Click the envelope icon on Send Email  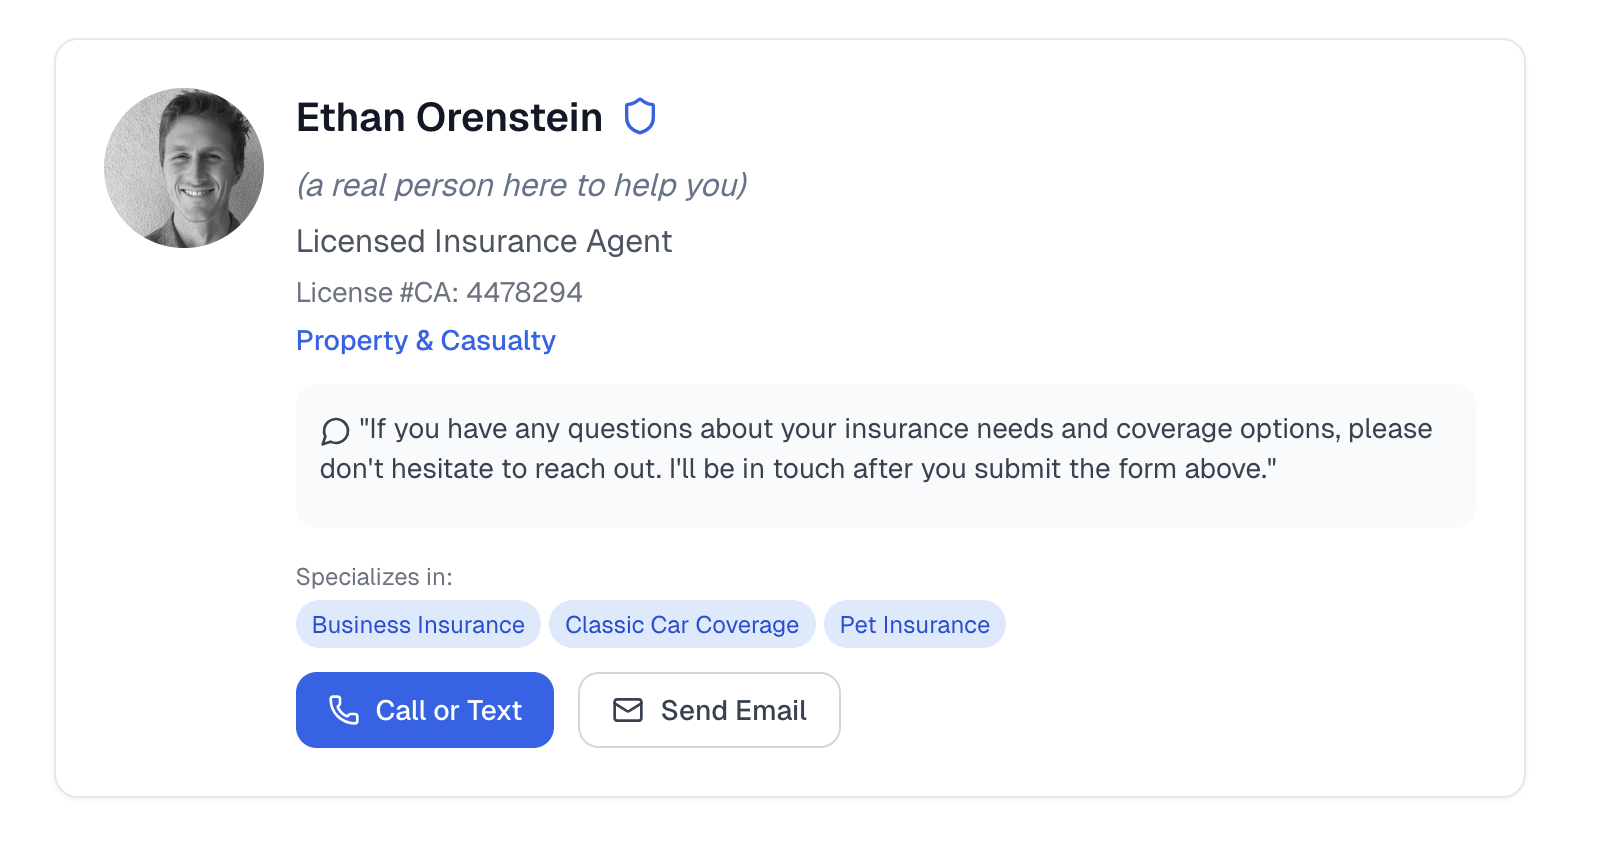coord(628,710)
